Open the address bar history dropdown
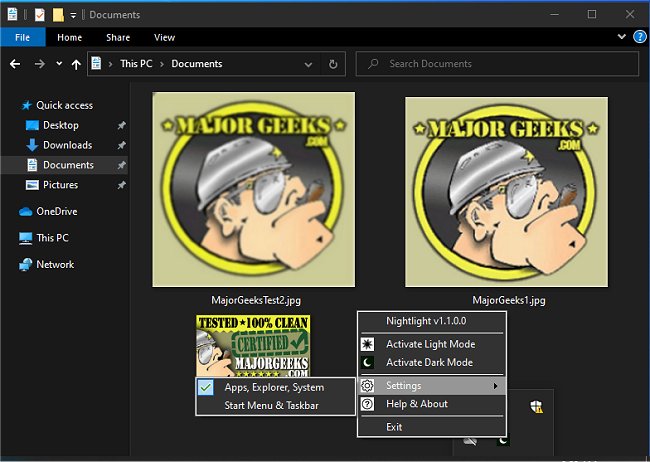The height and width of the screenshot is (462, 650). tap(308, 64)
